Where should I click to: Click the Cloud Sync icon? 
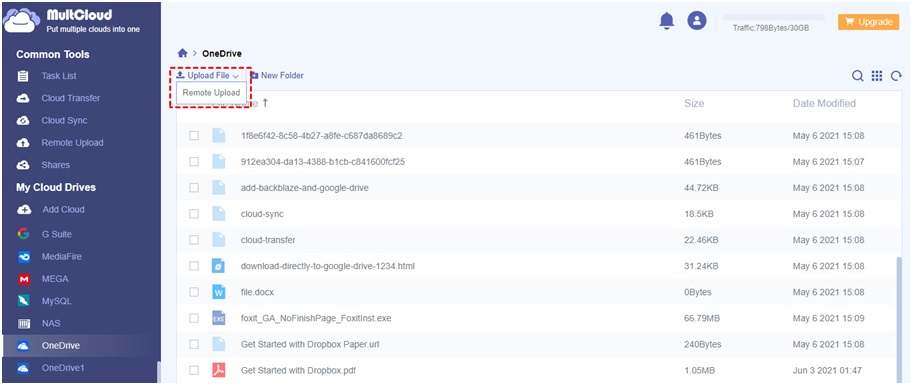pos(23,120)
